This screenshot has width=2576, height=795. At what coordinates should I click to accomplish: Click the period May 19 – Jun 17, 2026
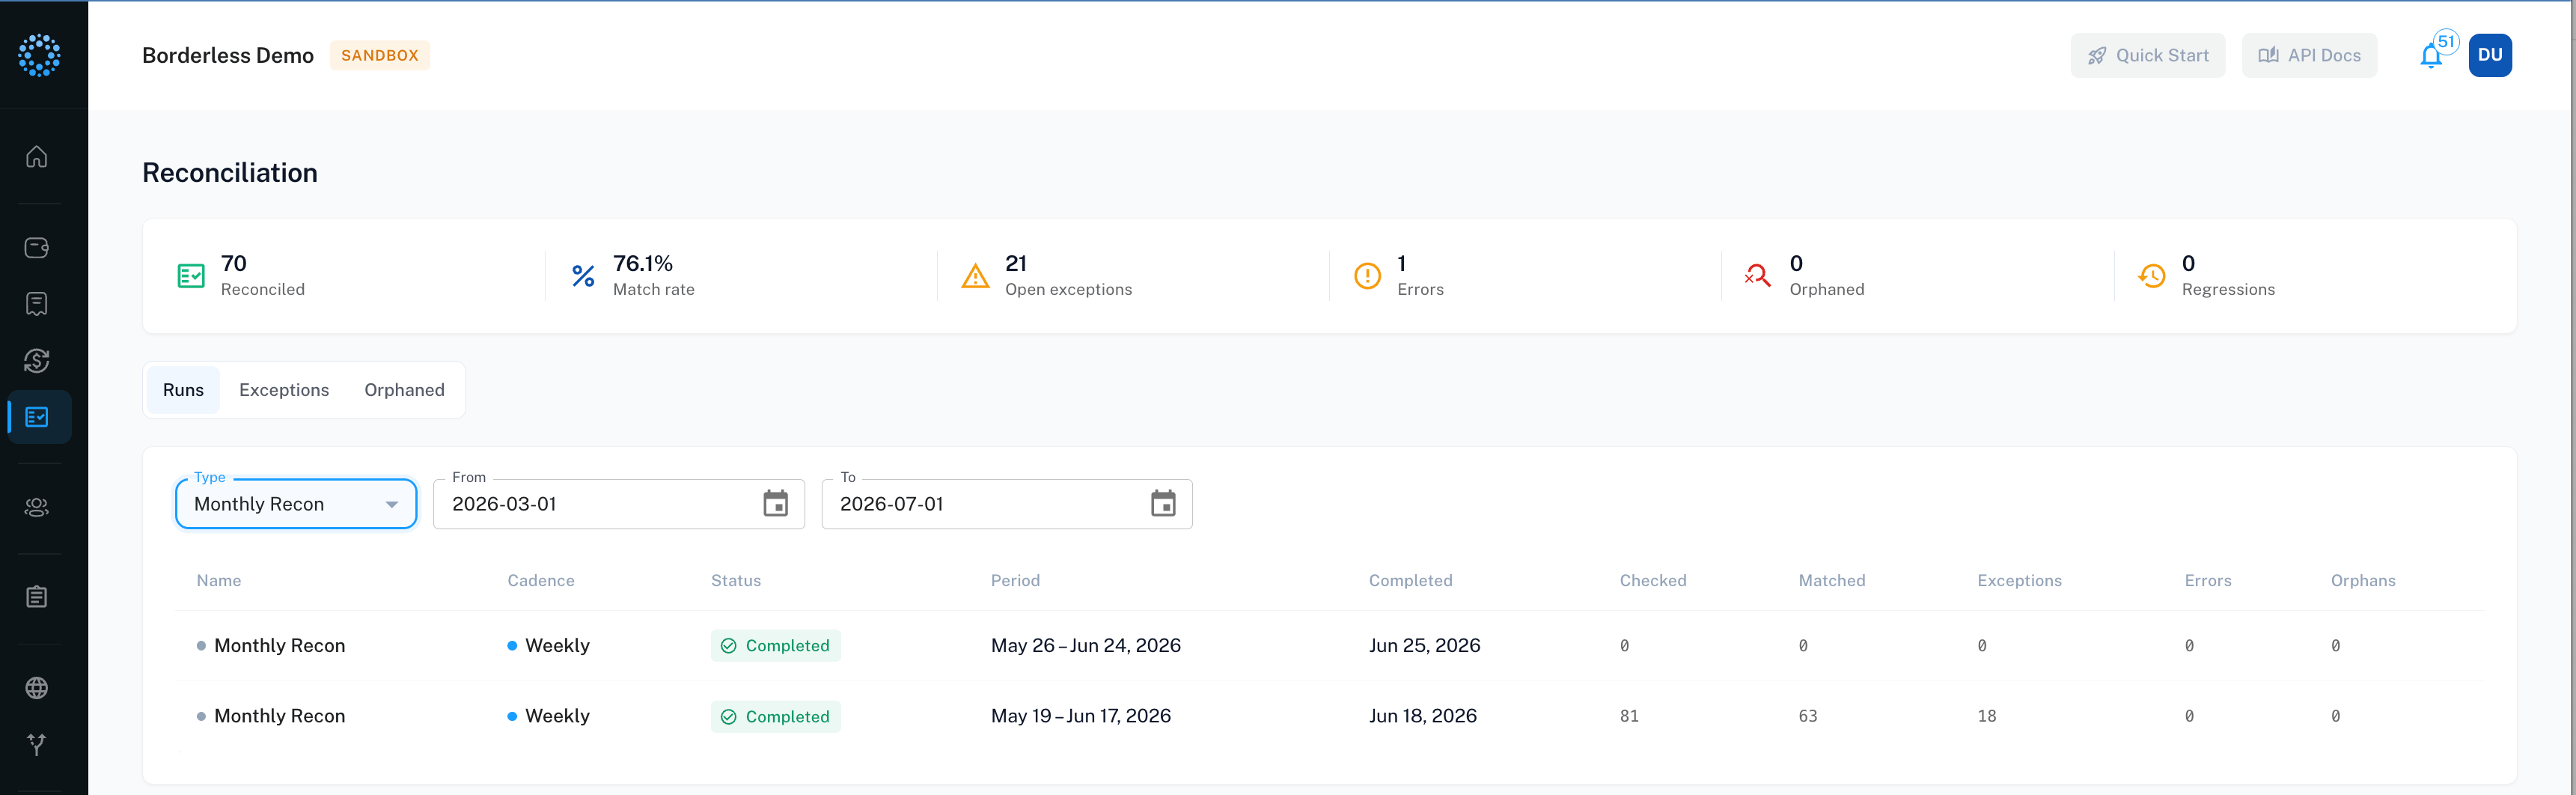tap(1081, 716)
